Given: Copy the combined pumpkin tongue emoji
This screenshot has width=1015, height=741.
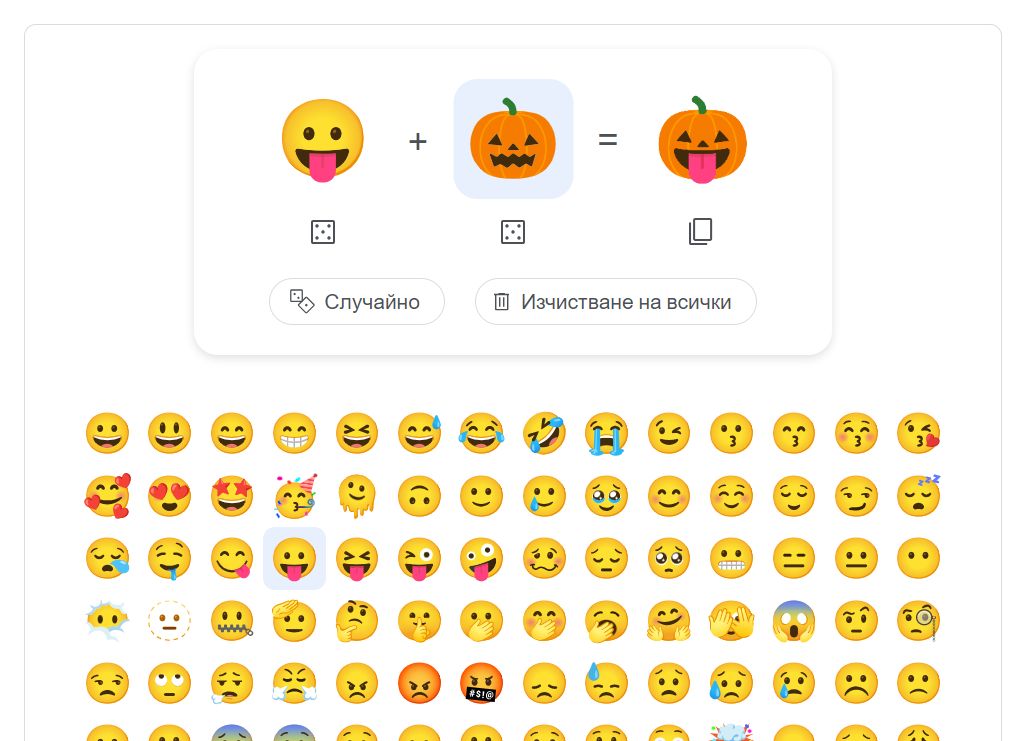Looking at the screenshot, I should coord(700,232).
